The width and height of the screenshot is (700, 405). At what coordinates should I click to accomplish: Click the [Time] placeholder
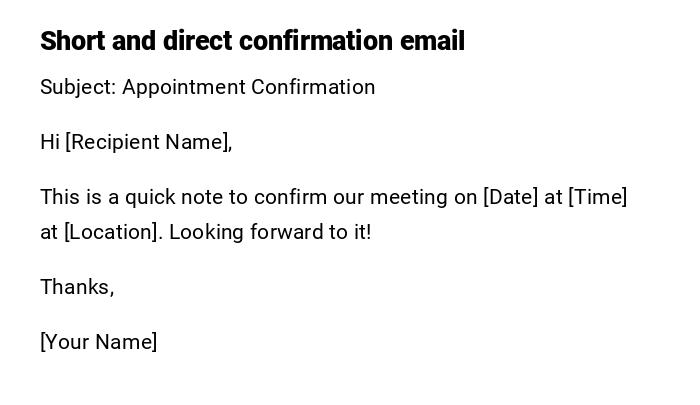click(x=598, y=197)
